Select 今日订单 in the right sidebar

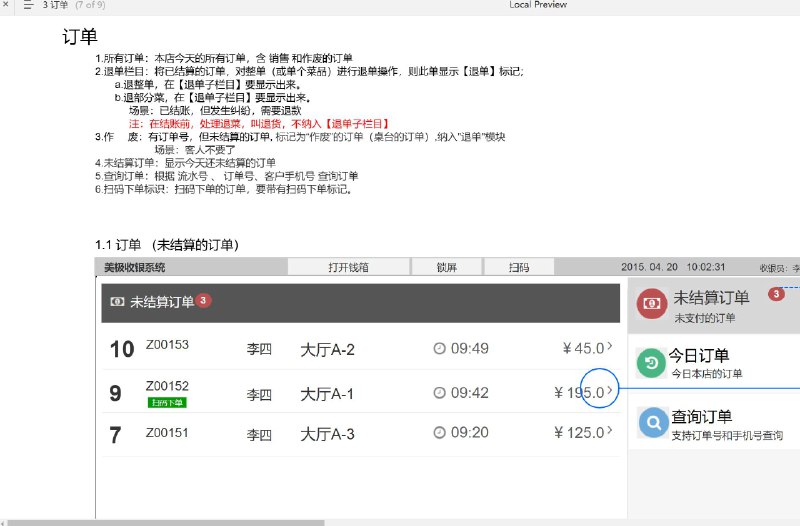click(x=714, y=363)
